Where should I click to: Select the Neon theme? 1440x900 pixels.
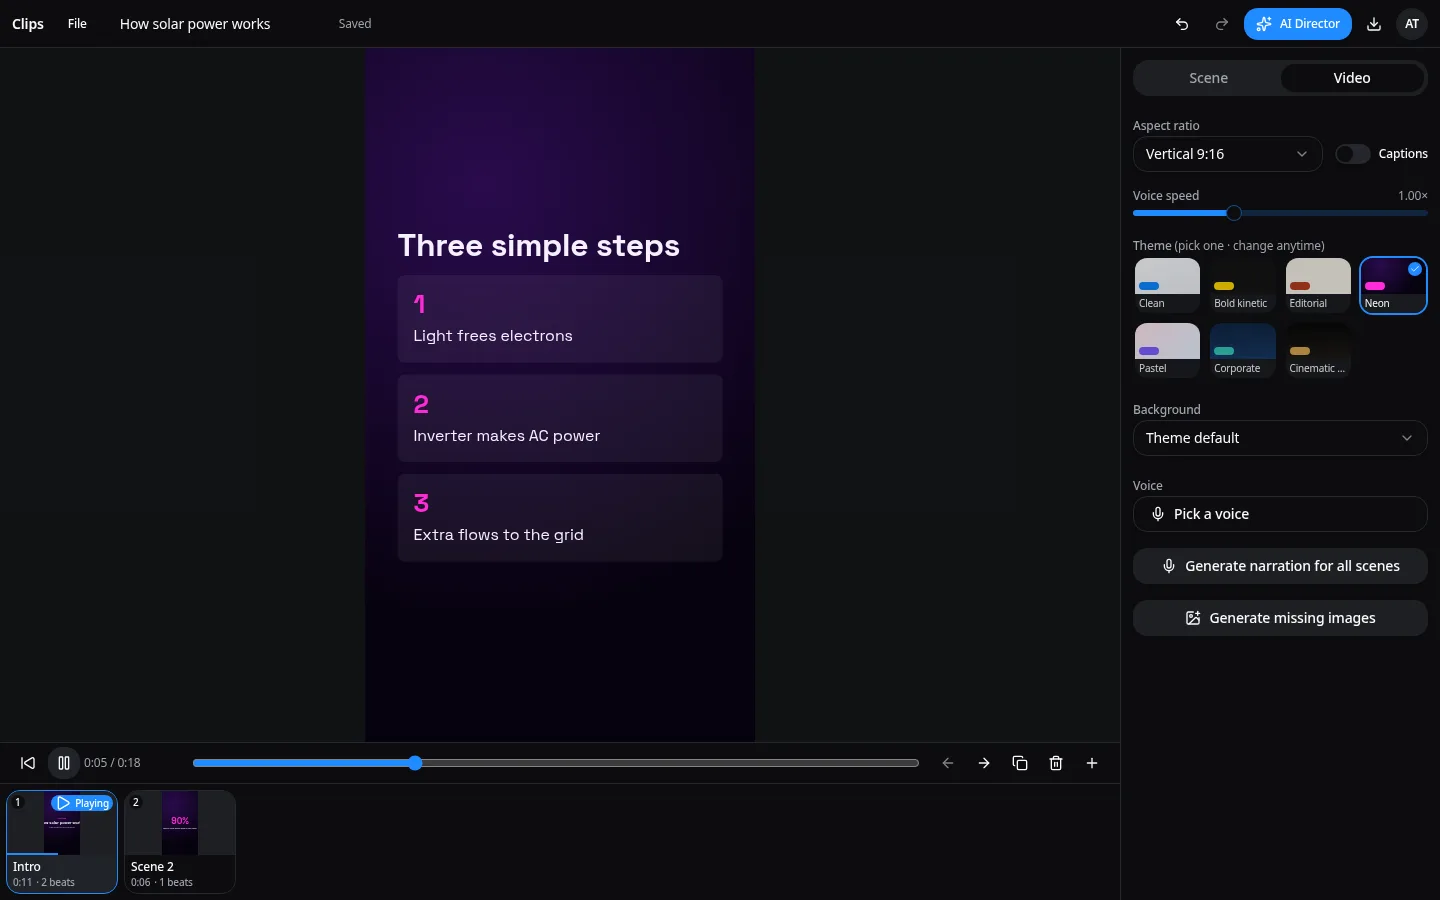pos(1393,285)
